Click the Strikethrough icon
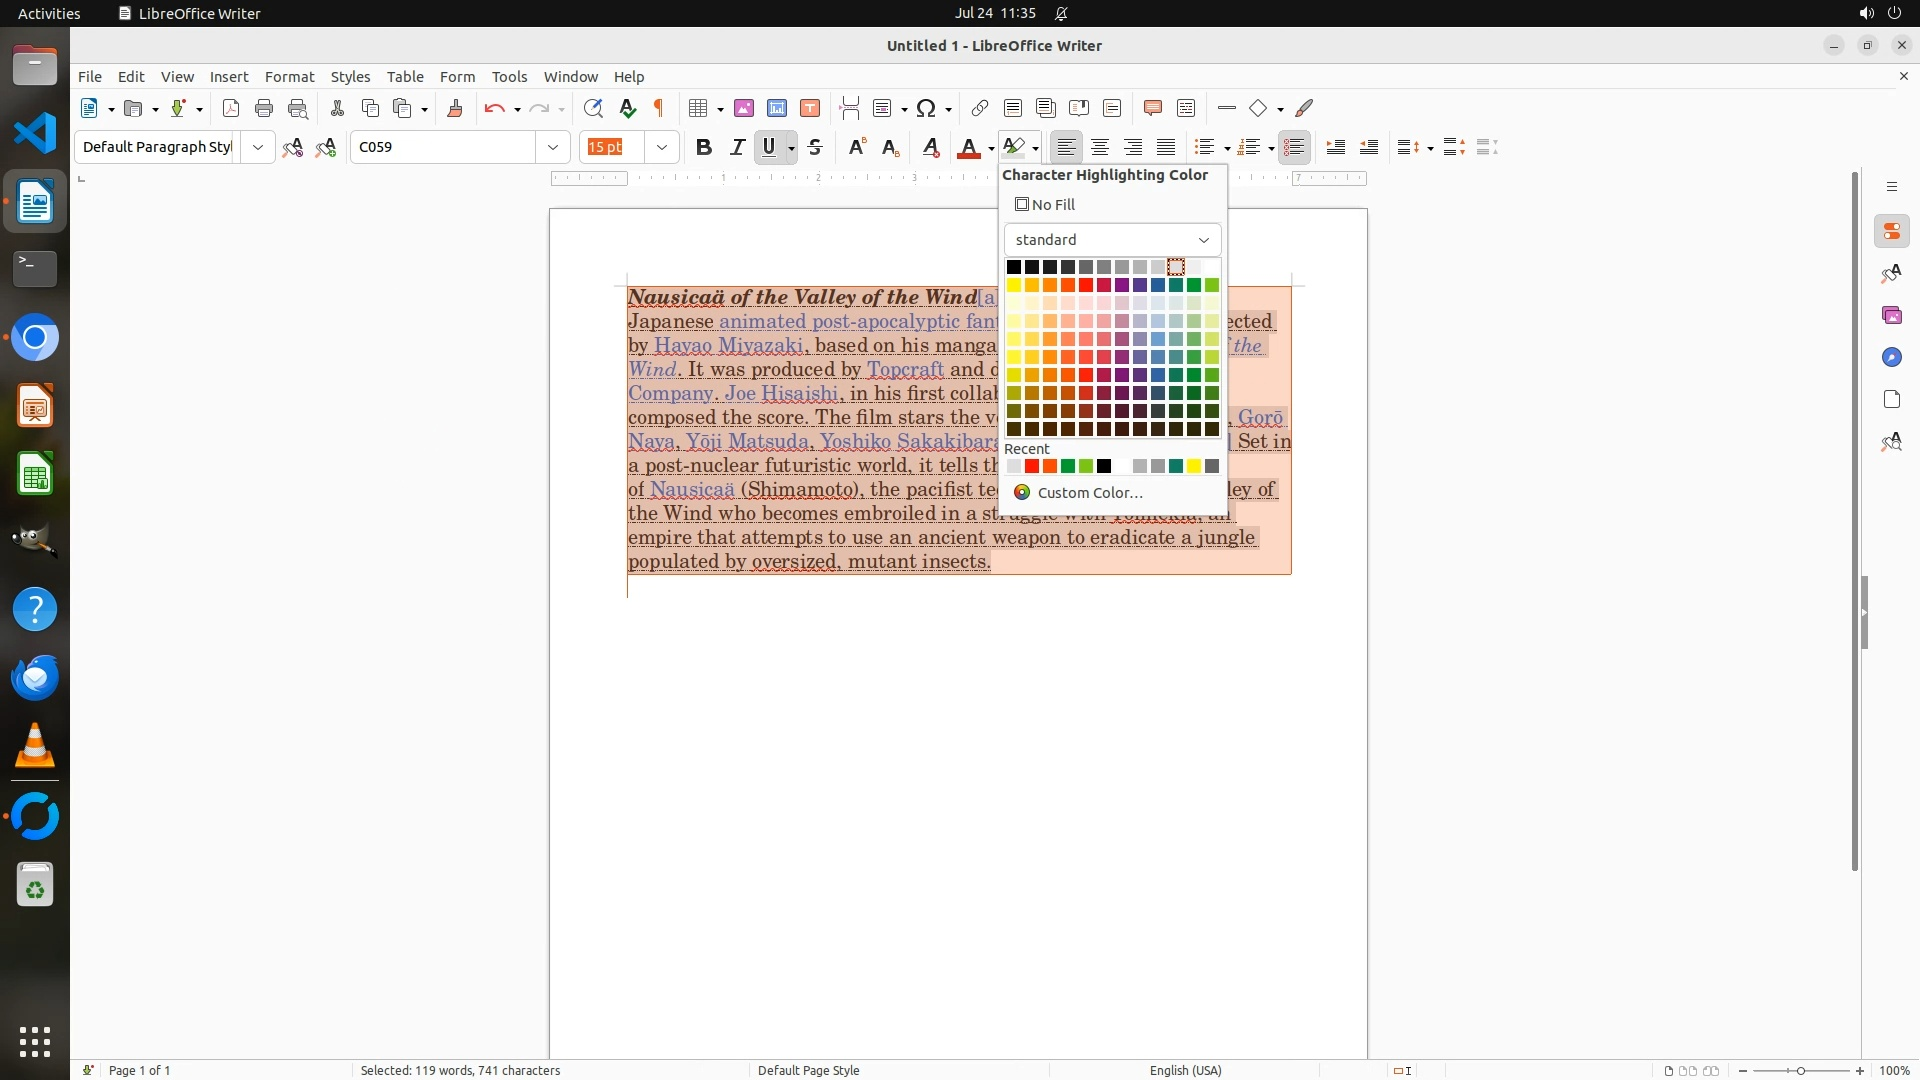 tap(815, 148)
